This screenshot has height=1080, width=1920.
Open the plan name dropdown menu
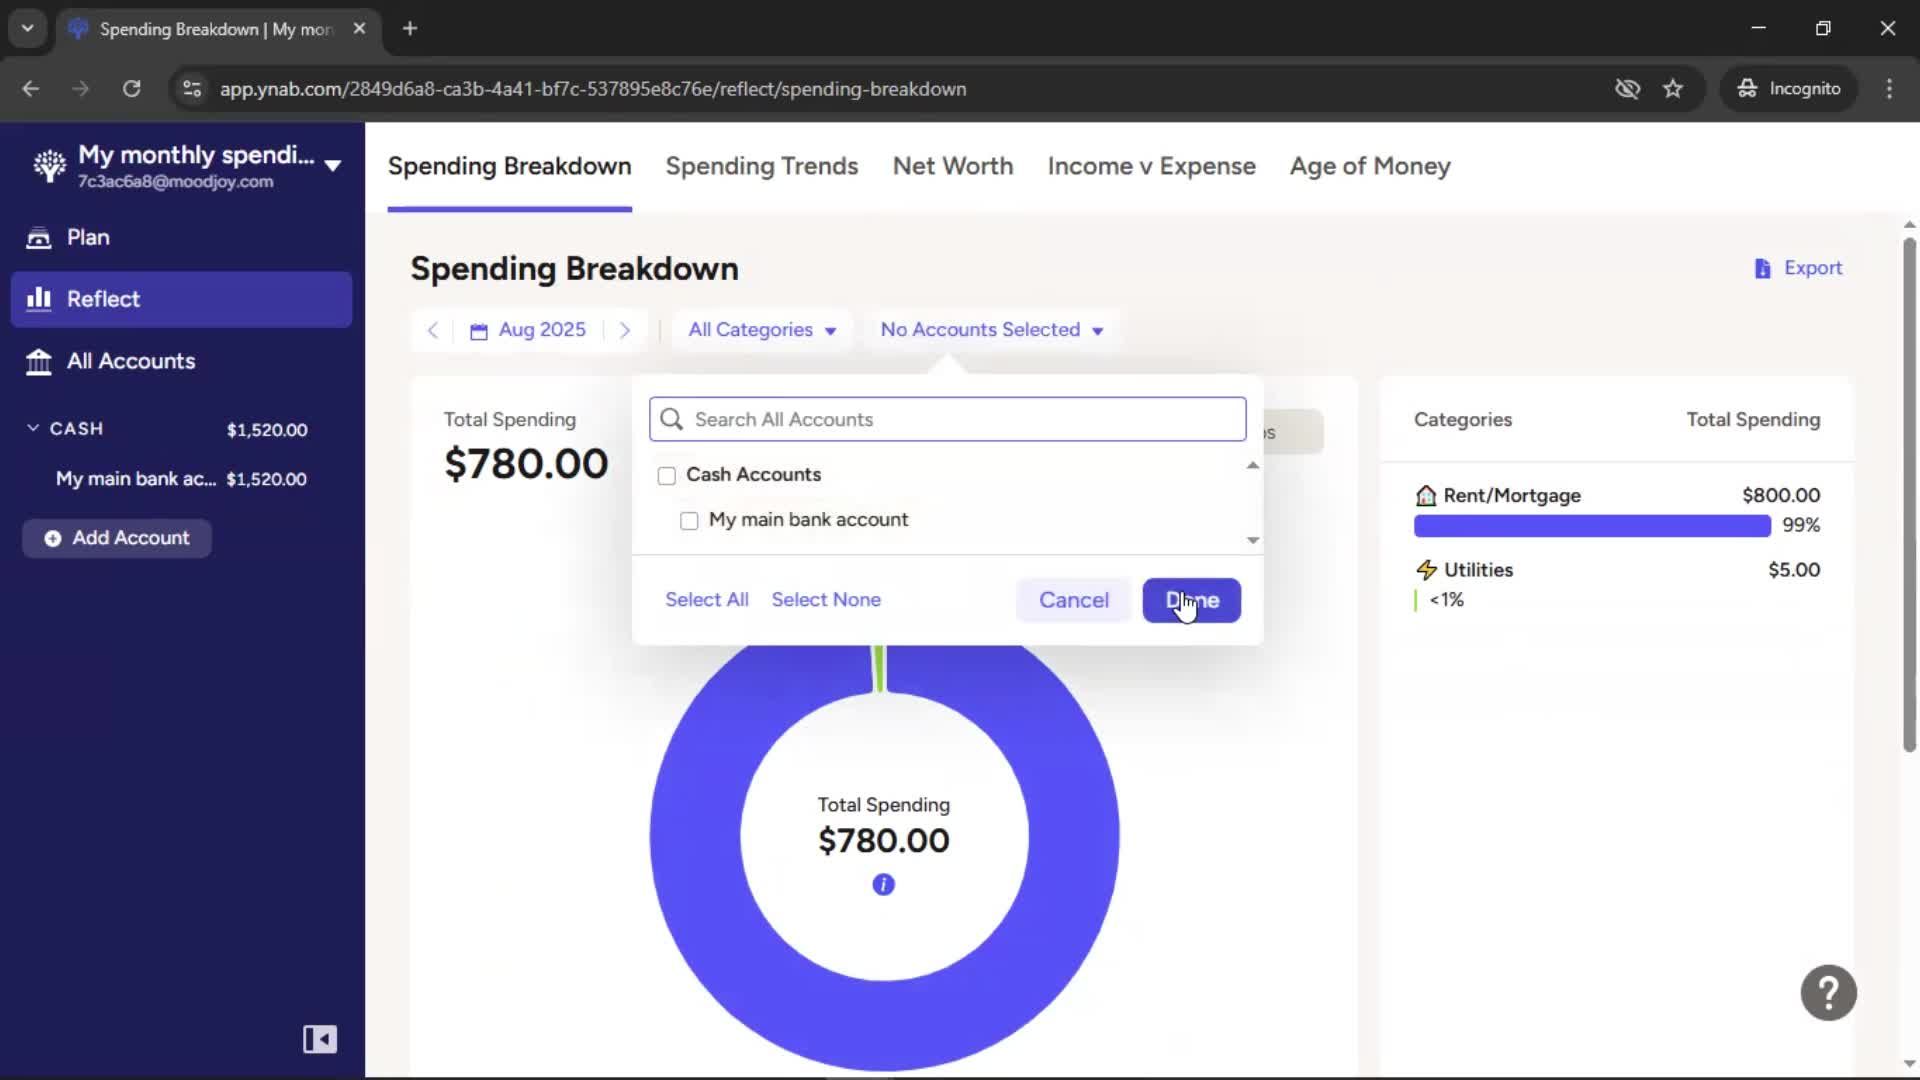333,166
